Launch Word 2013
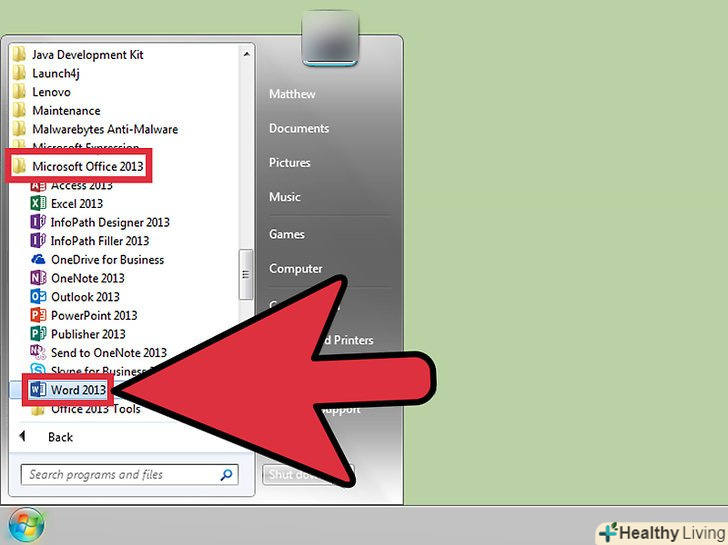 [x=68, y=389]
